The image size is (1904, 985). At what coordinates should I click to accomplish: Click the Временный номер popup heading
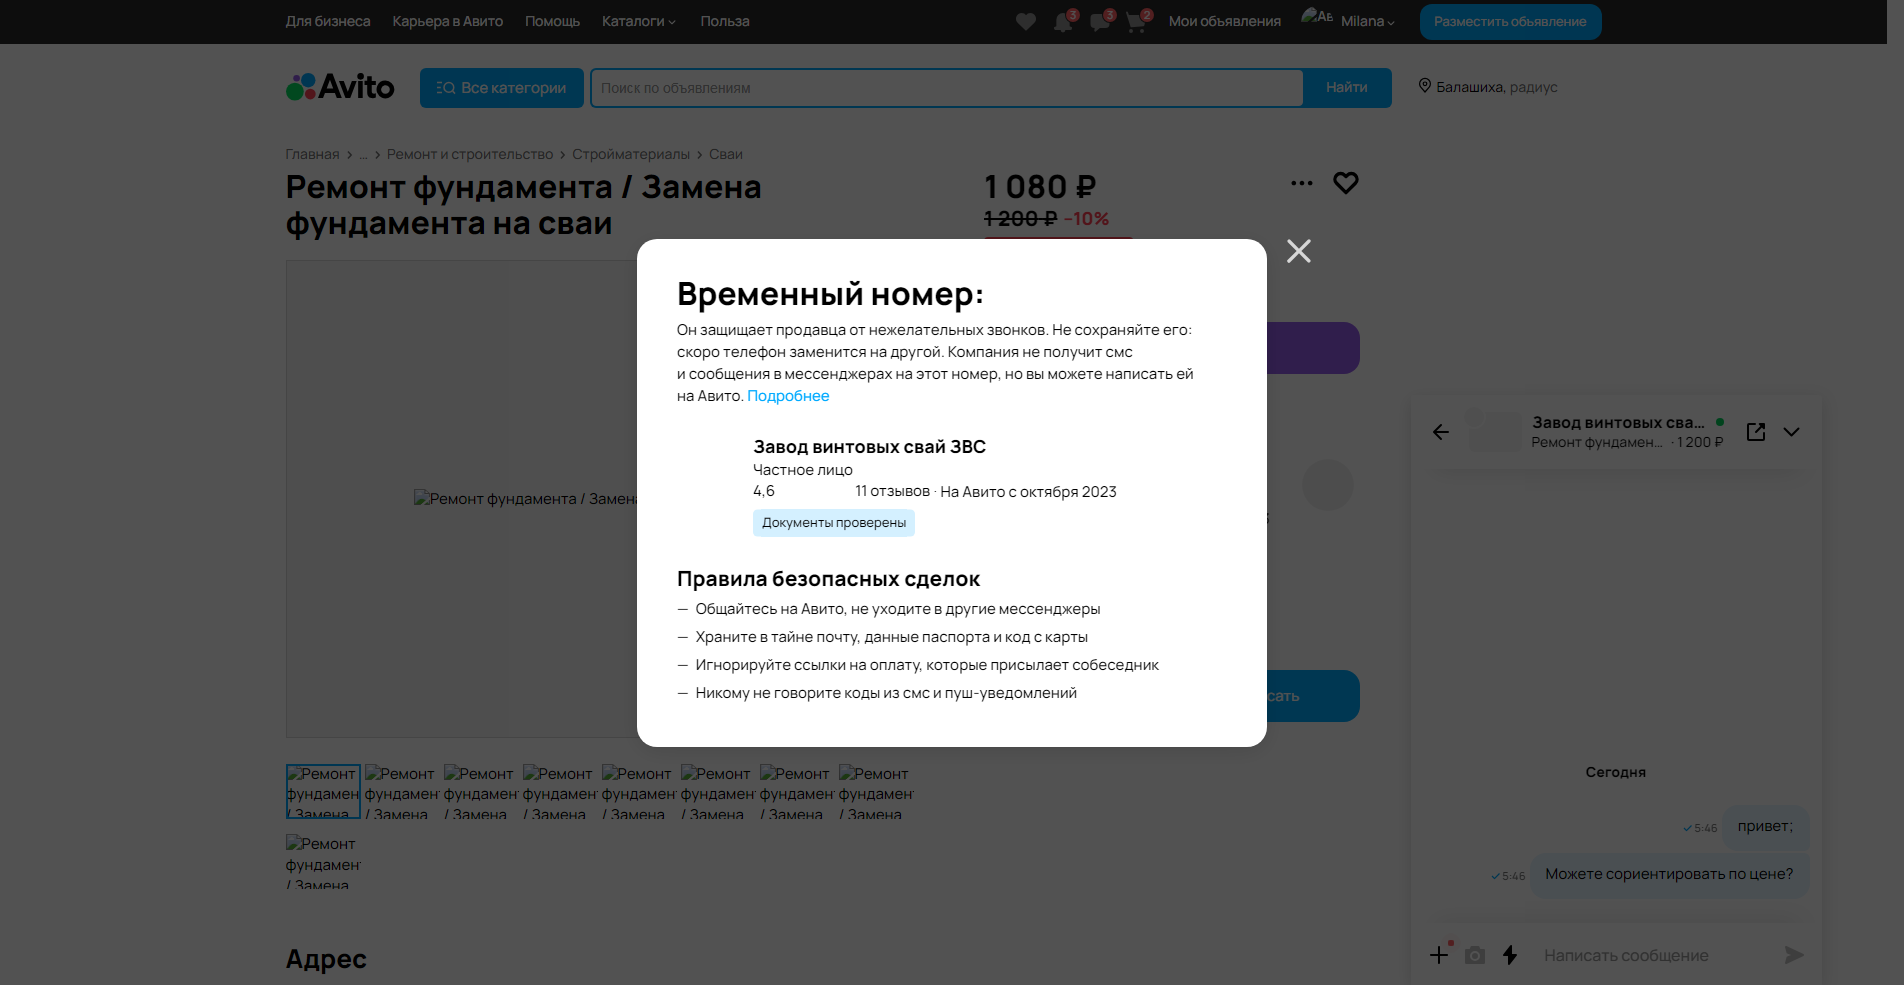pos(830,294)
